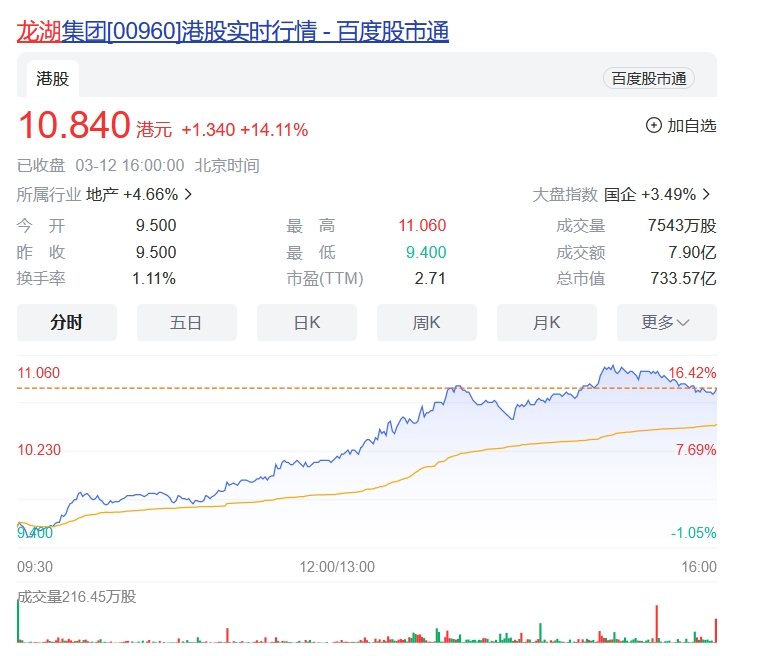This screenshot has height=656, width=759.
Task: Click the 16.42% chart axis label
Action: [692, 373]
